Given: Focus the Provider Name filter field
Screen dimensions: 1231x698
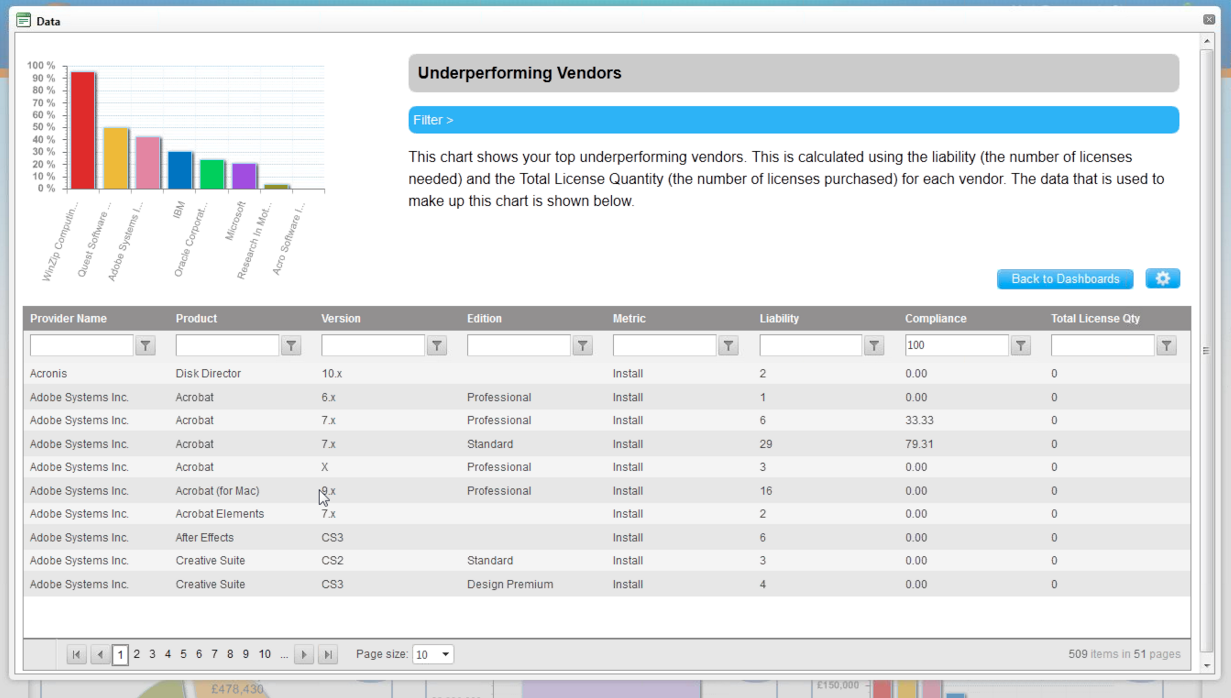Looking at the screenshot, I should (x=82, y=345).
